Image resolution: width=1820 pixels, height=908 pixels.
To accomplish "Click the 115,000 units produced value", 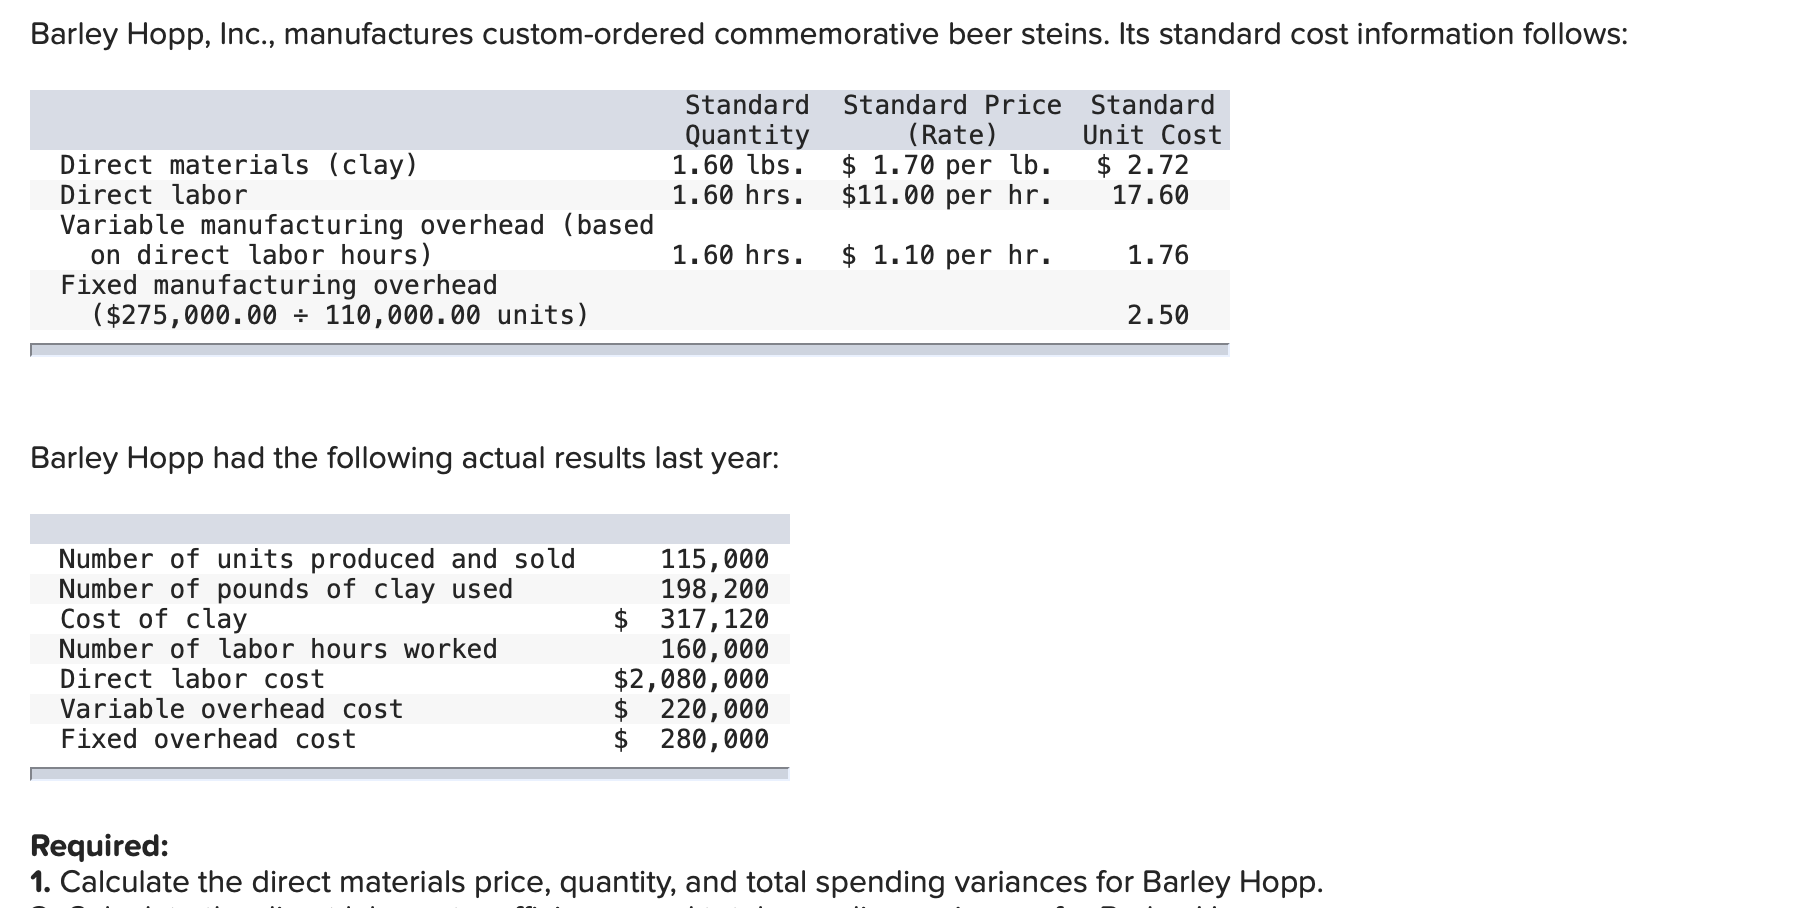I will coord(714,559).
